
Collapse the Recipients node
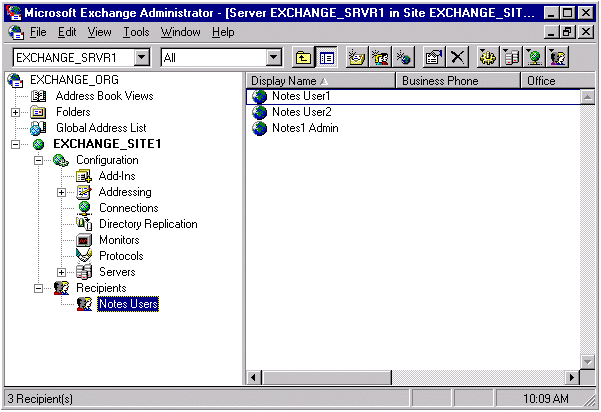pos(38,288)
